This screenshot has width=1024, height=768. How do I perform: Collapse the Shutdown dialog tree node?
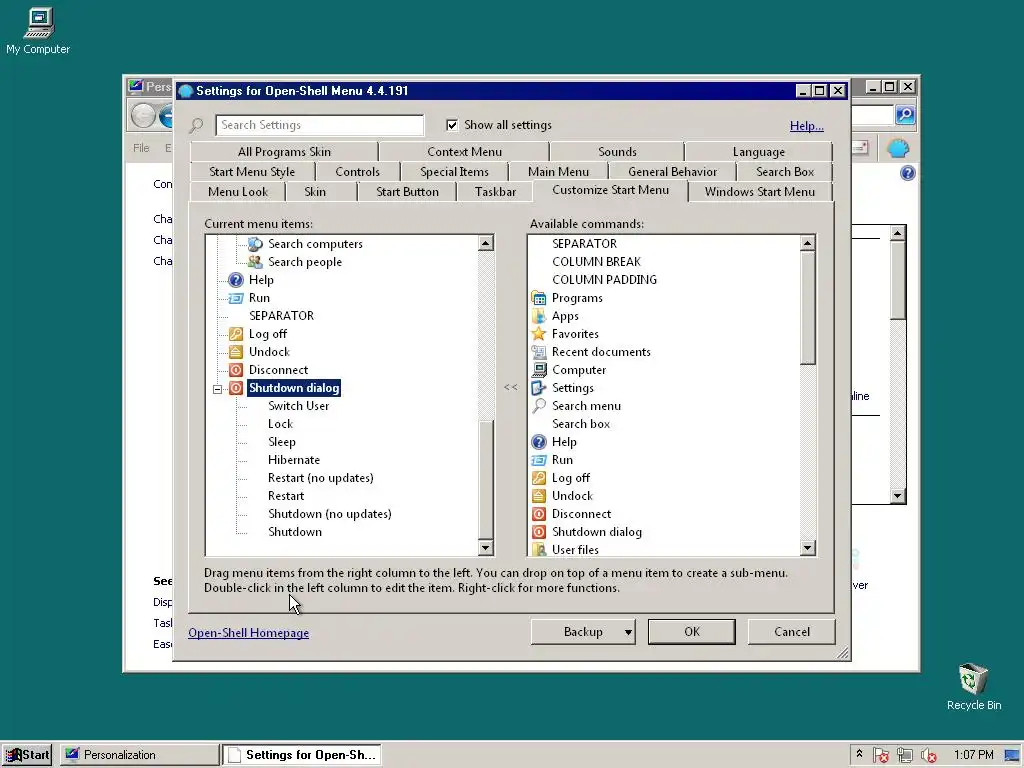click(x=217, y=389)
